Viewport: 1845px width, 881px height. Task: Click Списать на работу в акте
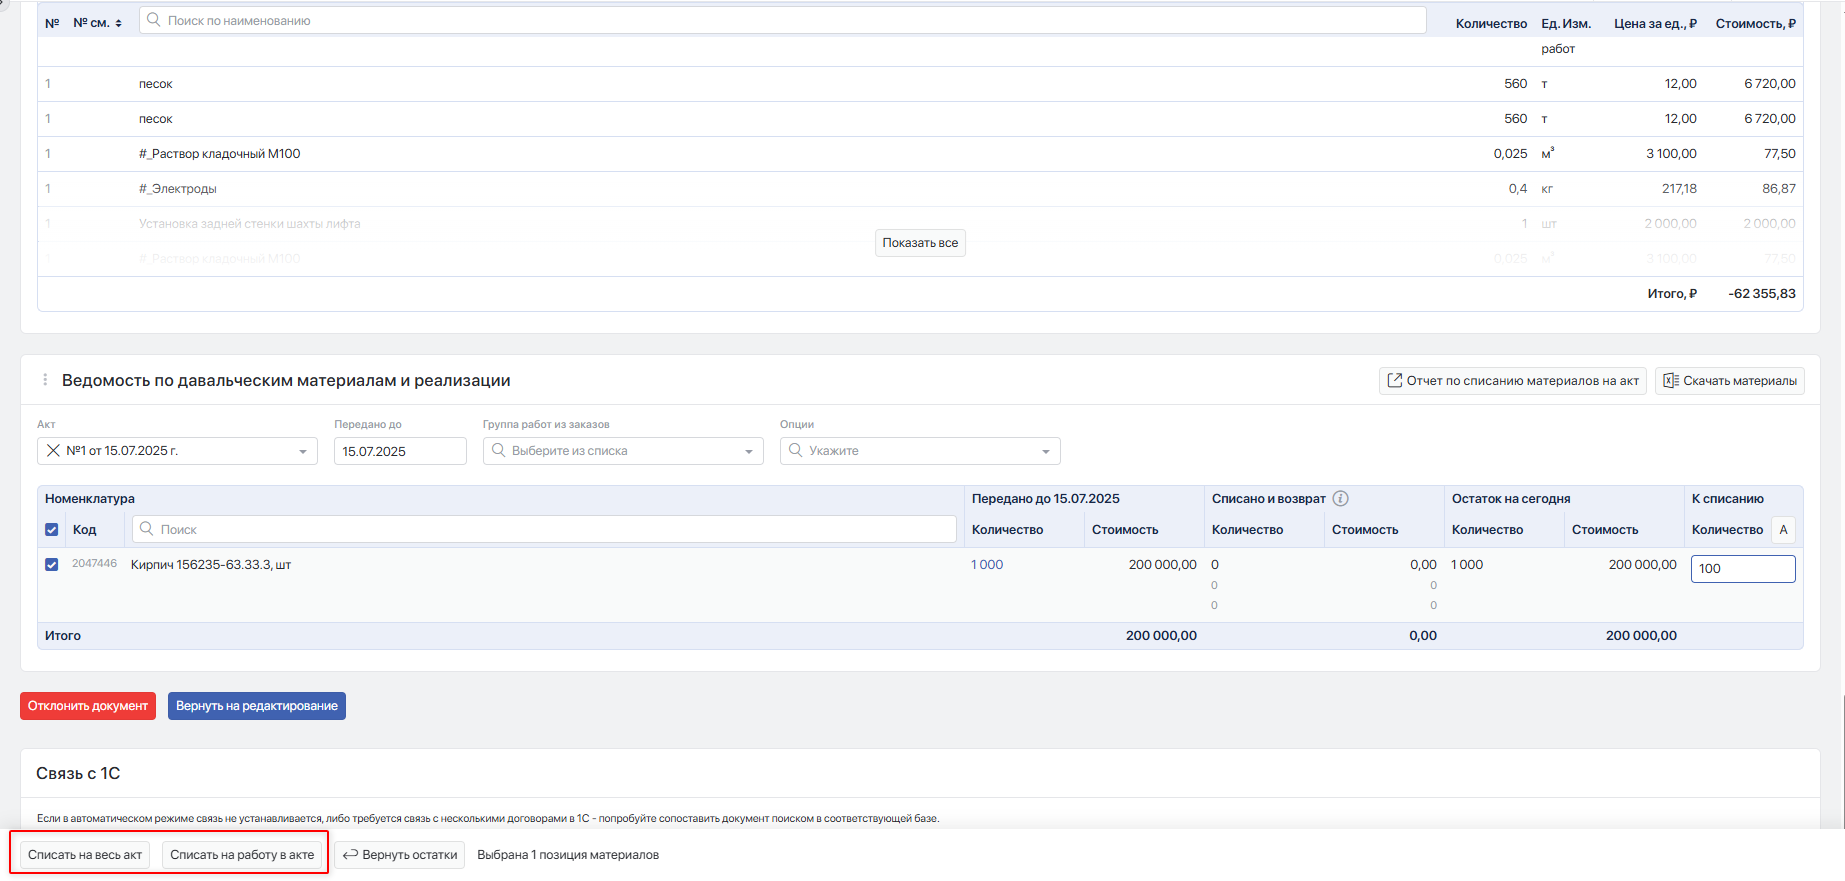point(242,855)
